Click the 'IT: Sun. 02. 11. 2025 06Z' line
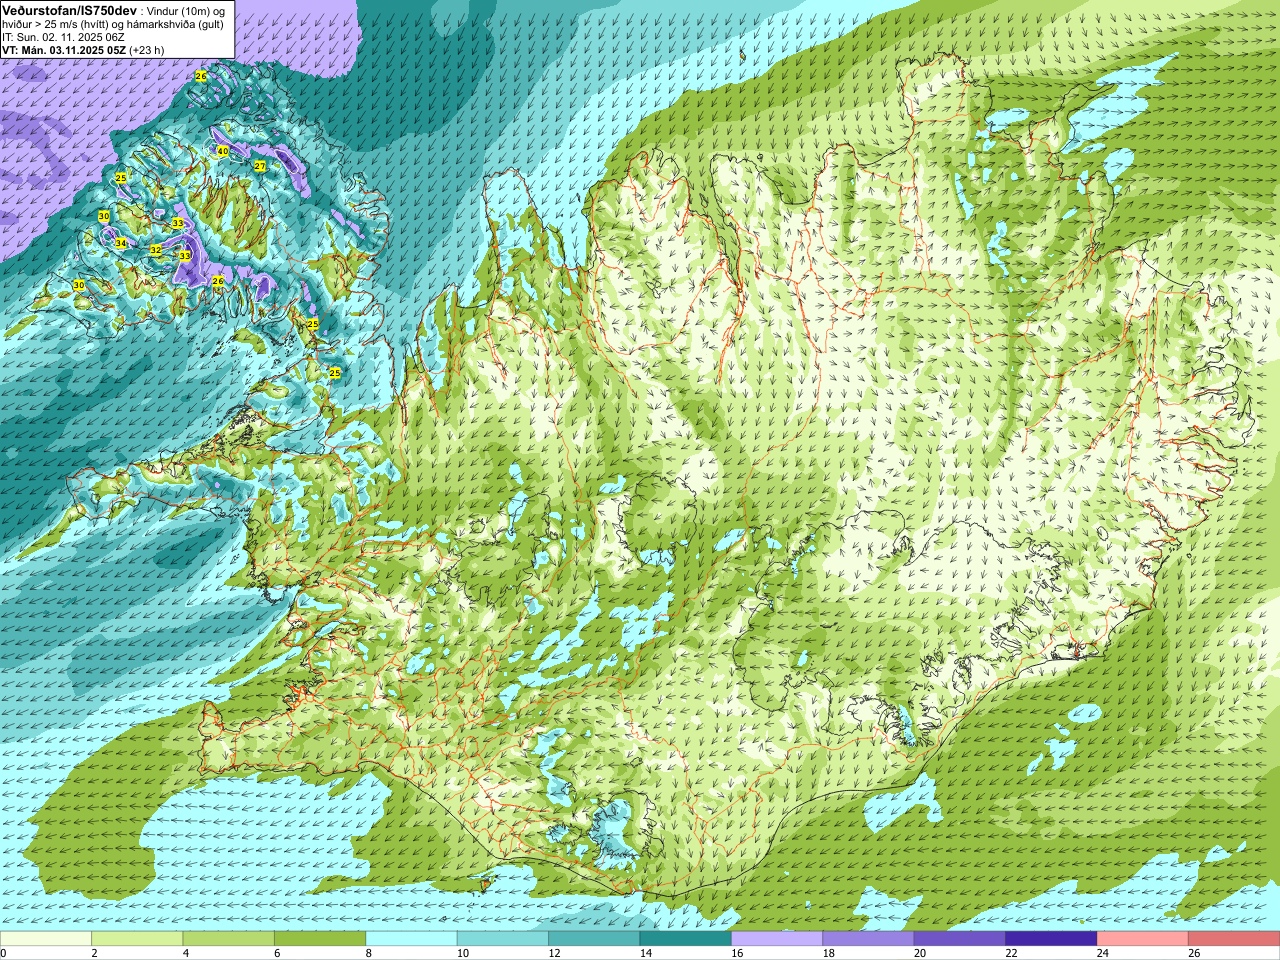The image size is (1280, 960). (63, 37)
